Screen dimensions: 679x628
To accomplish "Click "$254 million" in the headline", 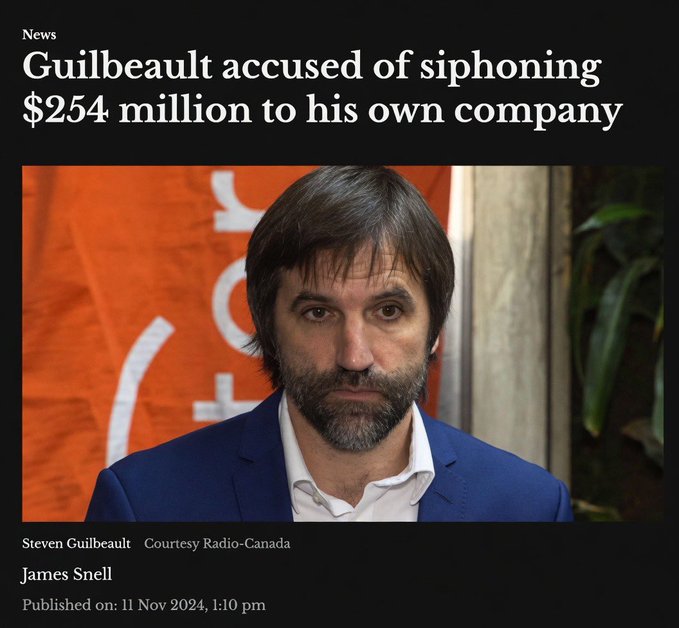I will 136,110.
